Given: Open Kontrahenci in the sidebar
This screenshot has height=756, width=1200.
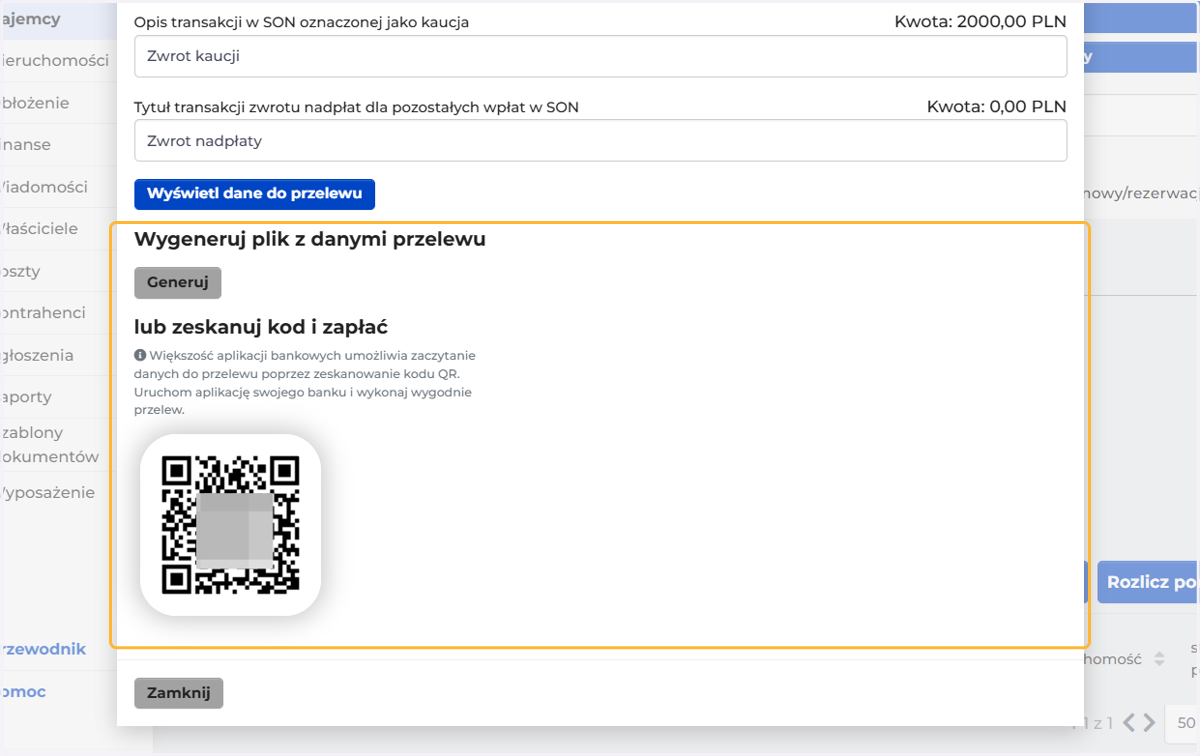Looking at the screenshot, I should tap(43, 313).
